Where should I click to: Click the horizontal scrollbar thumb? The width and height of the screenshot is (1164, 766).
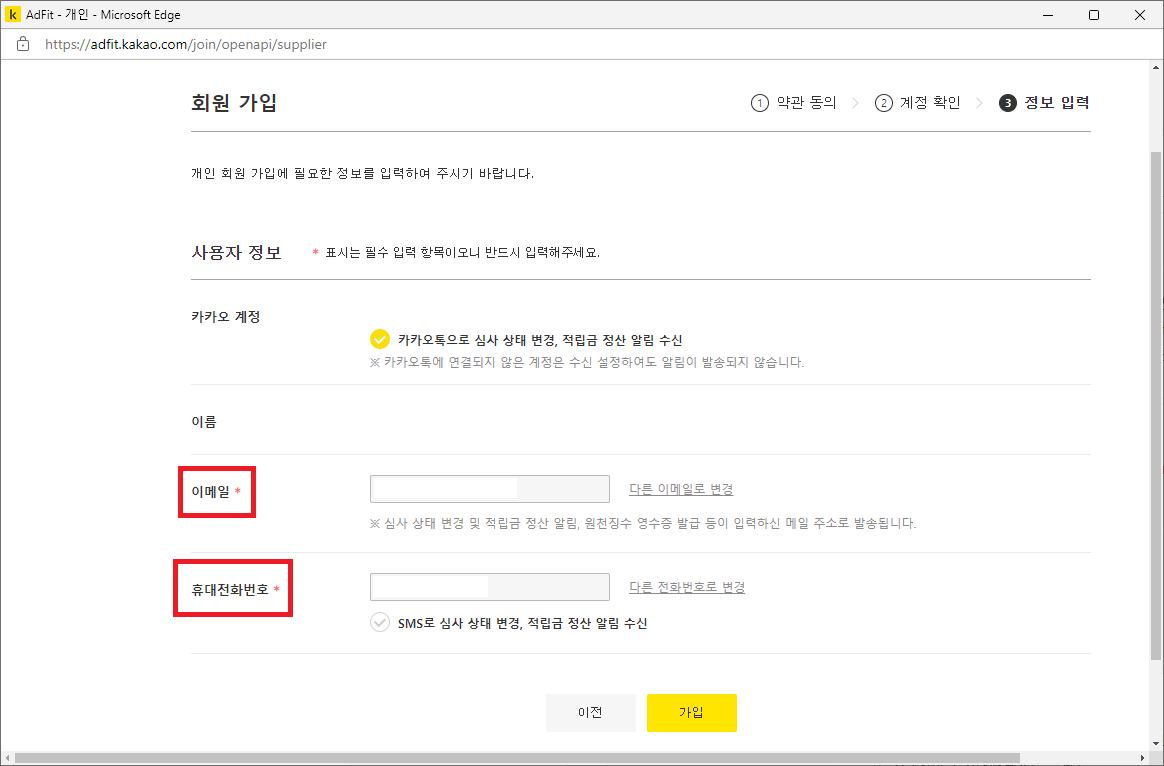click(x=517, y=758)
